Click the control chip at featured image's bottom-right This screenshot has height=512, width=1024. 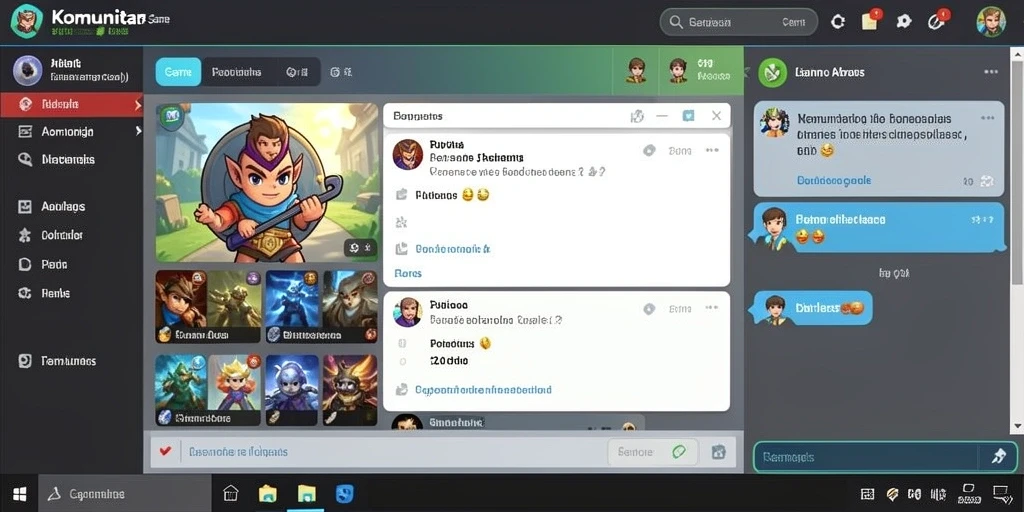pyautogui.click(x=360, y=248)
